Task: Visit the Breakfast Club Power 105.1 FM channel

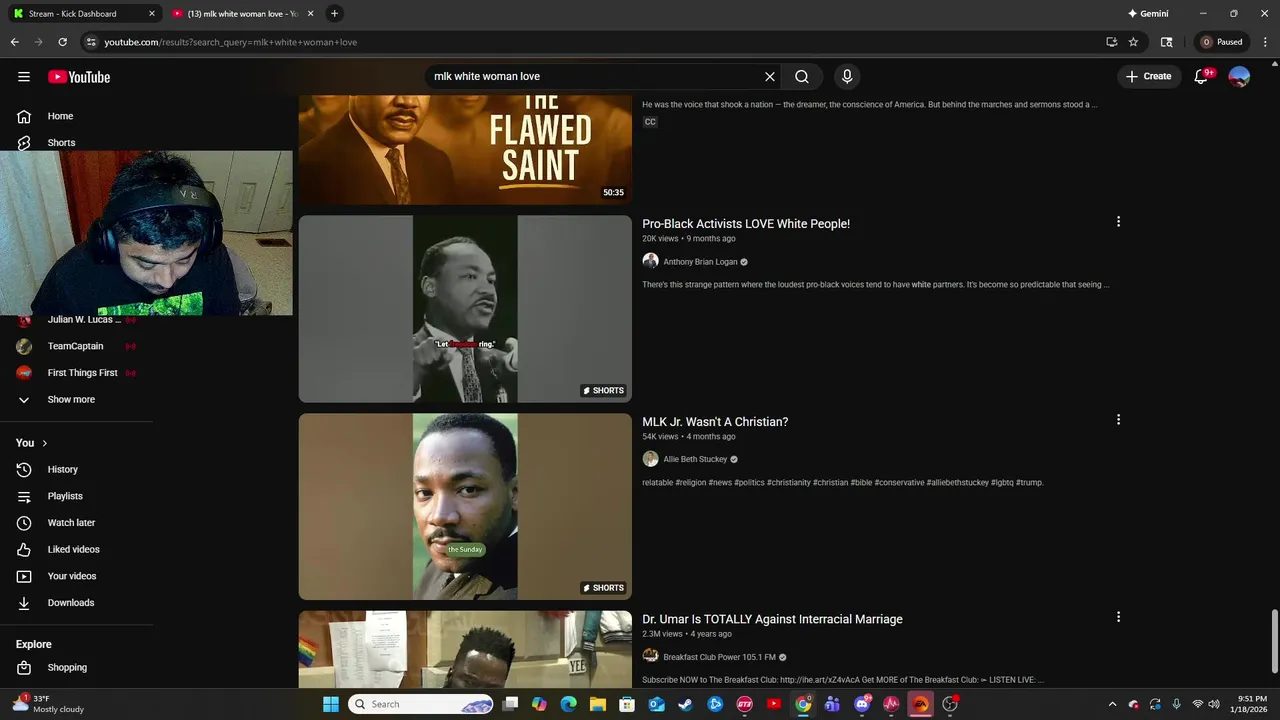Action: click(719, 657)
